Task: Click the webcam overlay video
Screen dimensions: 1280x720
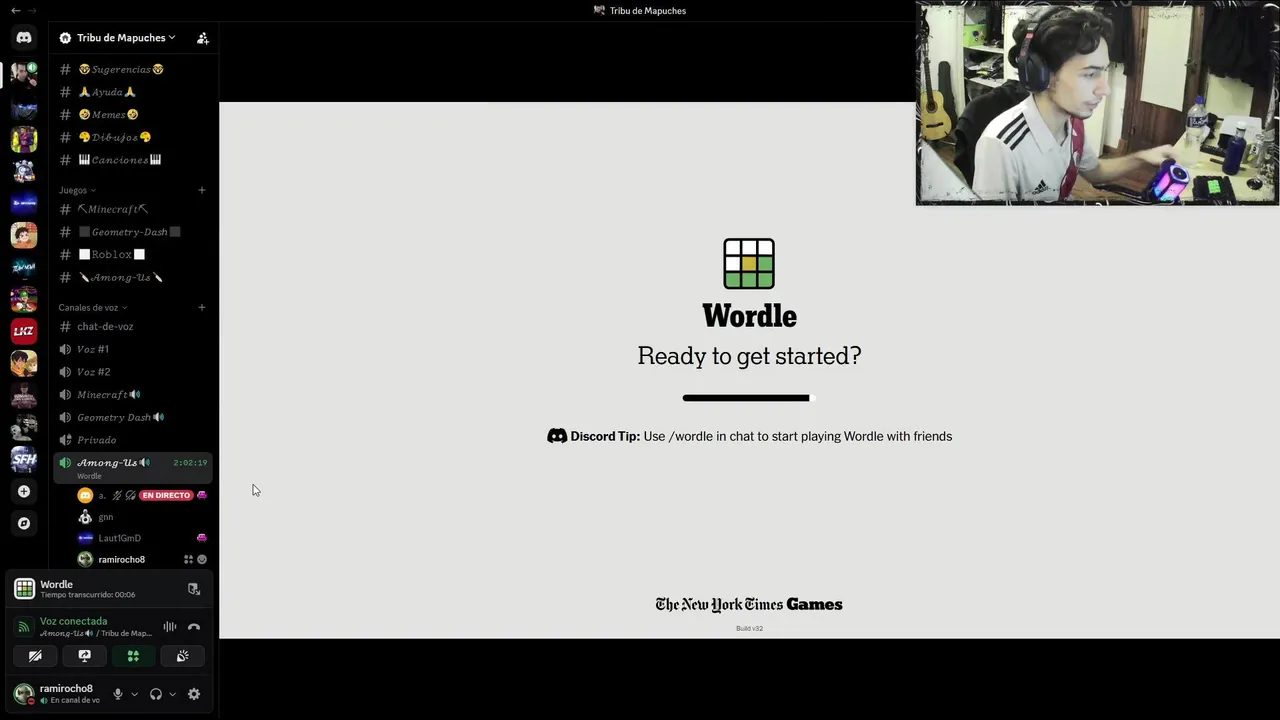Action: [x=1097, y=103]
